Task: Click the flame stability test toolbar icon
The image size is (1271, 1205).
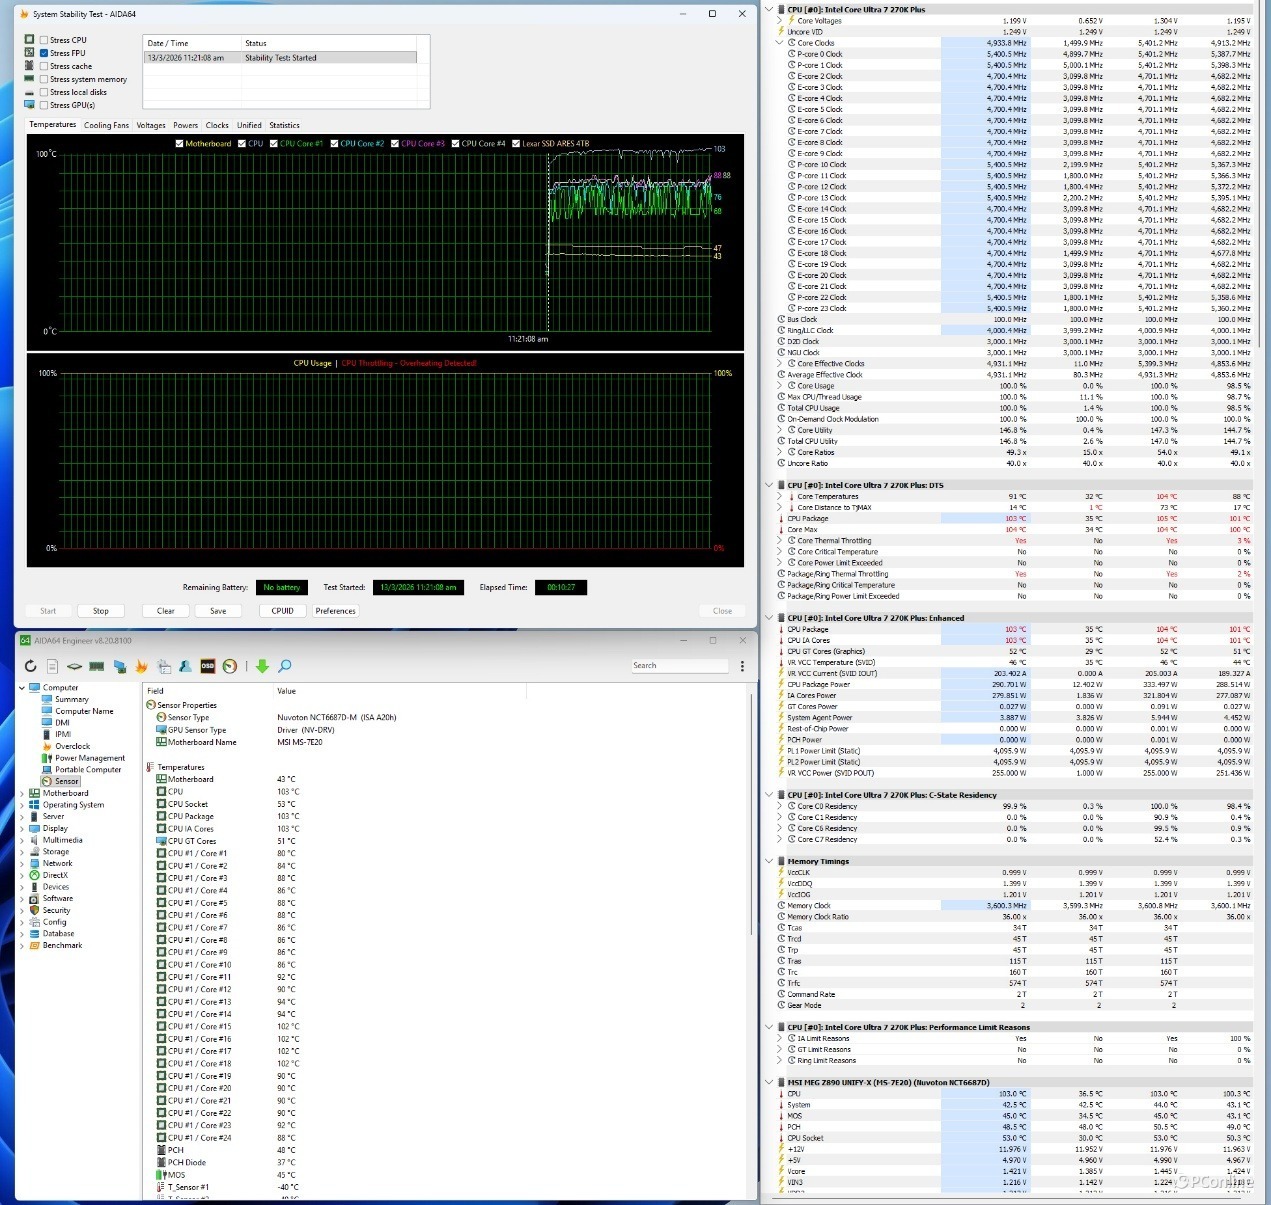Action: [141, 666]
